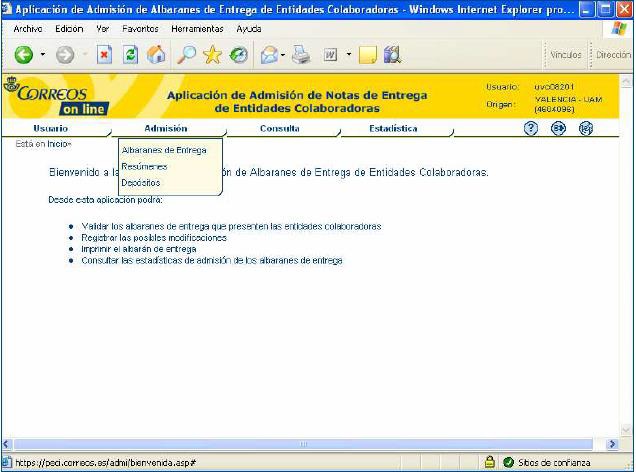This screenshot has width=636, height=472.
Task: Expand the Back button dropdown arrow
Action: pyautogui.click(x=41, y=56)
